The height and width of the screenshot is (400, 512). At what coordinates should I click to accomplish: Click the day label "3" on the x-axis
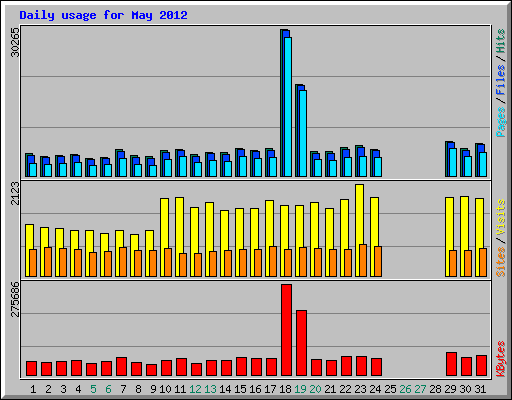(63, 389)
